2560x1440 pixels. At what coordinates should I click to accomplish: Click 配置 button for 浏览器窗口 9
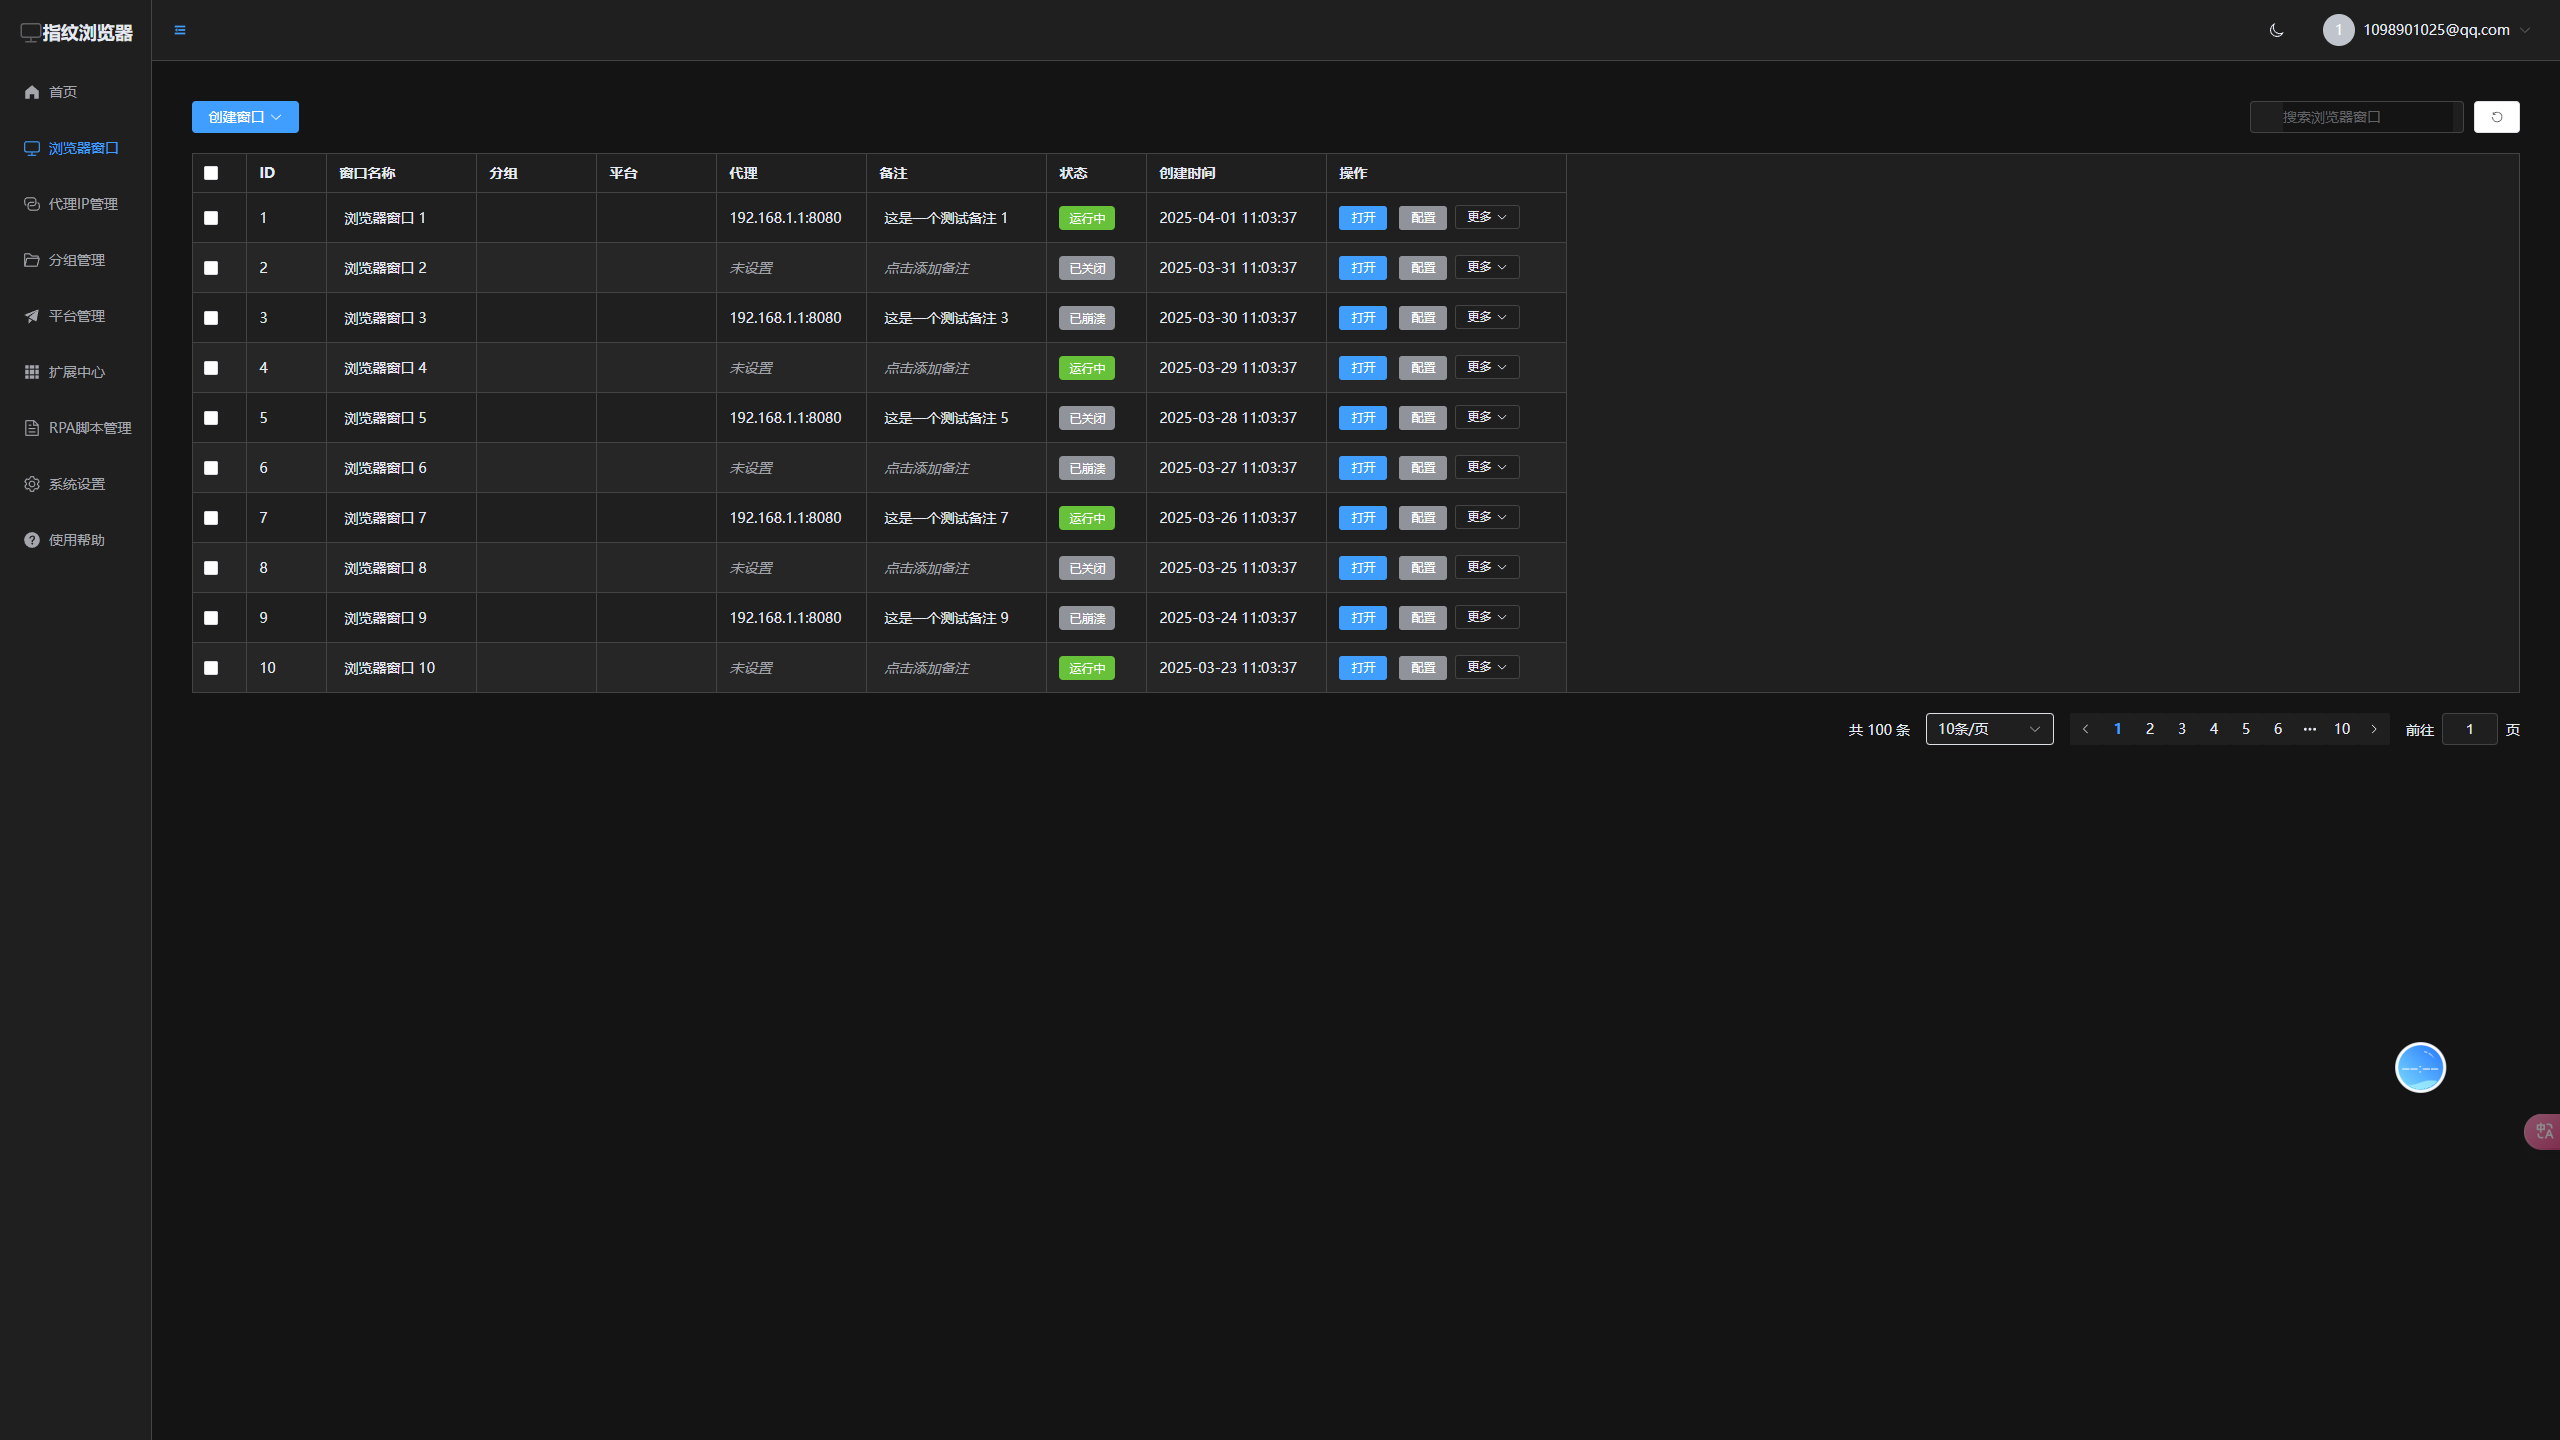(1422, 618)
